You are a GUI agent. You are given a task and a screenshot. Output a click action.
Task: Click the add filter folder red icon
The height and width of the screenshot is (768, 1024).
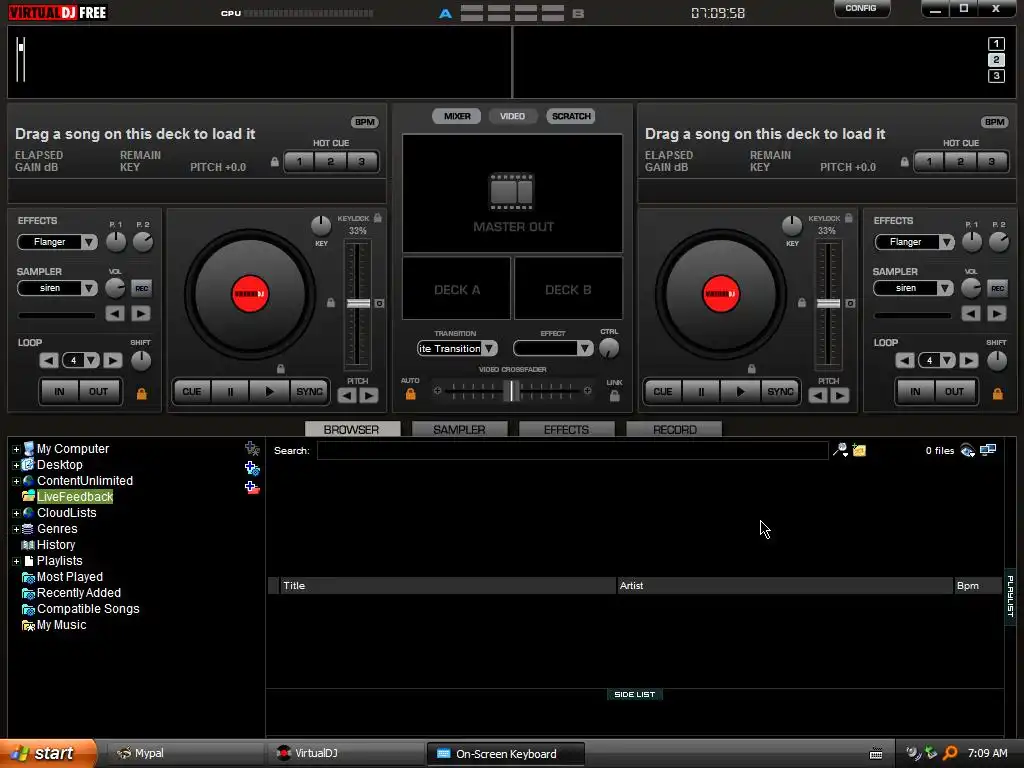pos(252,487)
